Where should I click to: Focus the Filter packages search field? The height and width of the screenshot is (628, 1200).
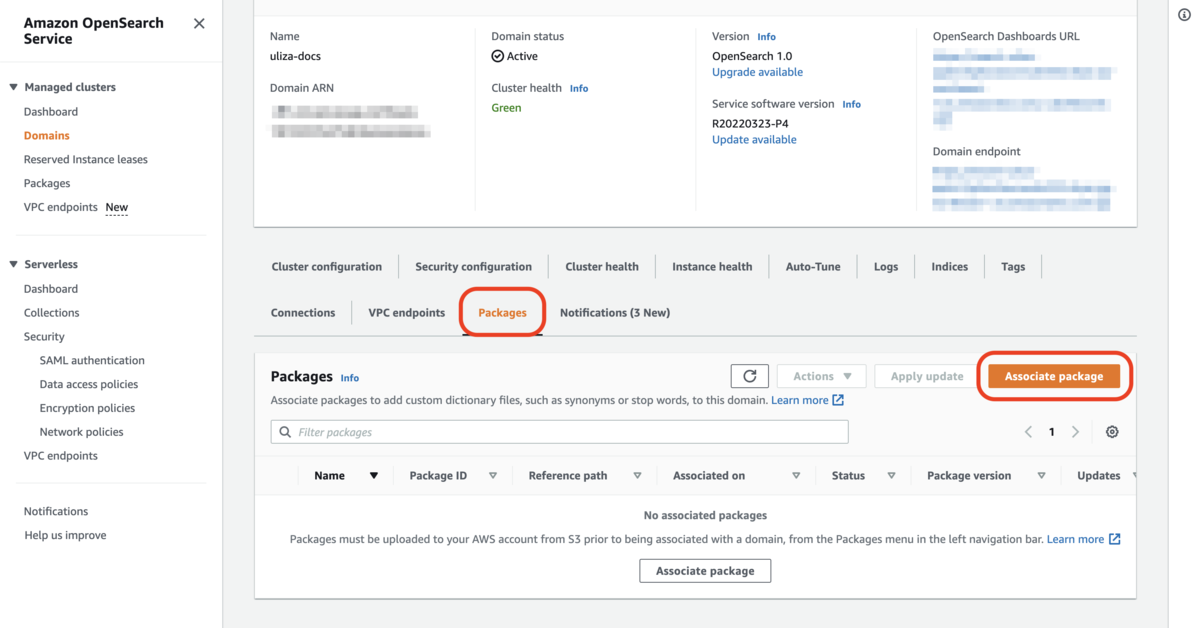click(x=559, y=432)
